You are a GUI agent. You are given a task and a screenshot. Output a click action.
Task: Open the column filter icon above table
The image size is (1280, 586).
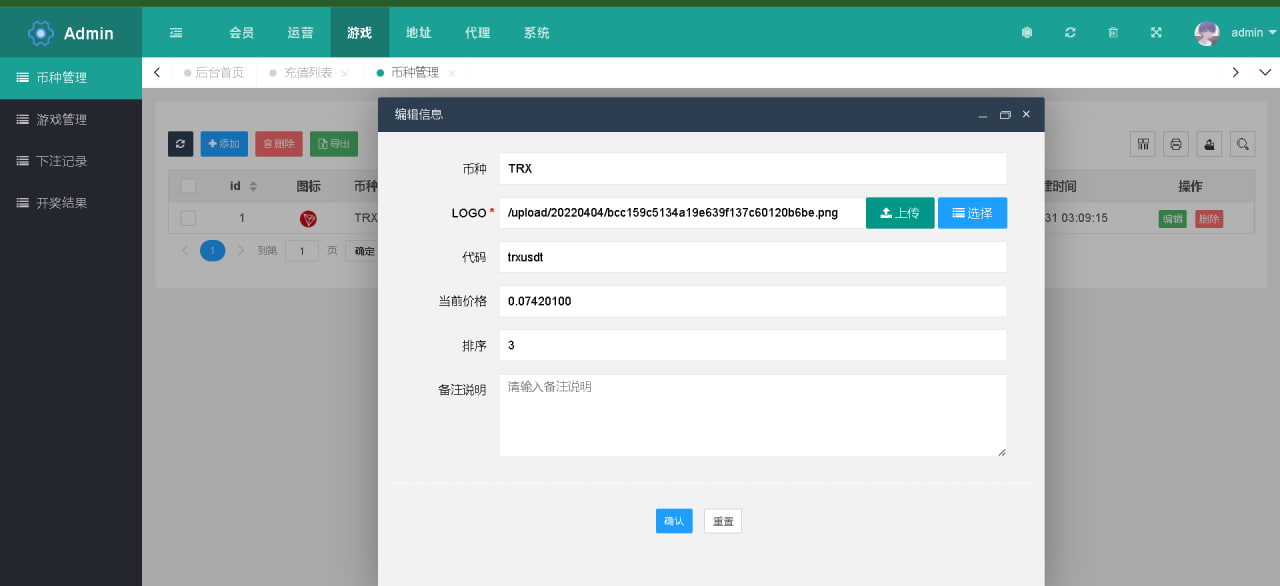click(x=1143, y=144)
